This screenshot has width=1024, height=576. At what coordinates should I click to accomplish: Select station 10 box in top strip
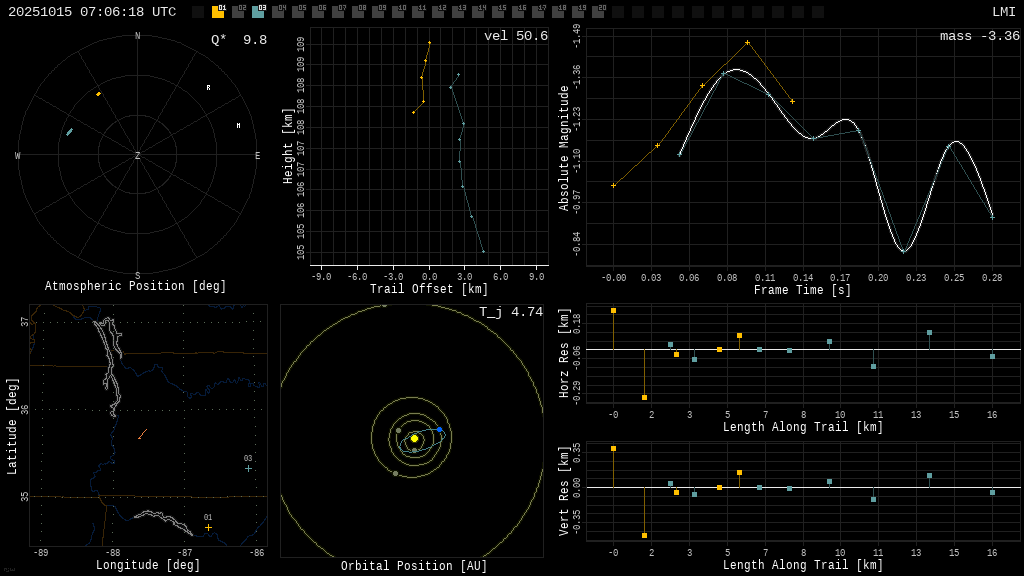(398, 12)
